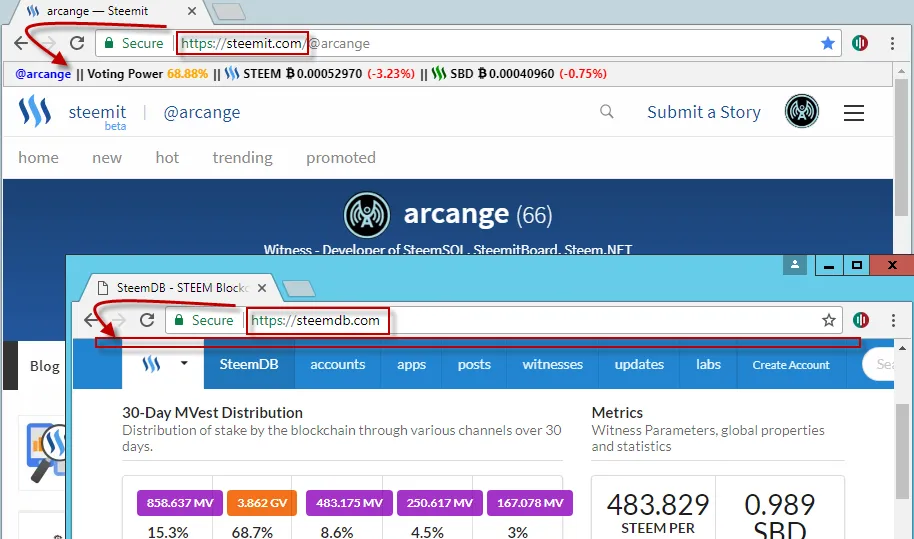Click the scroll-up arrow in SteemDB window
The height and width of the screenshot is (539, 914).
[902, 348]
